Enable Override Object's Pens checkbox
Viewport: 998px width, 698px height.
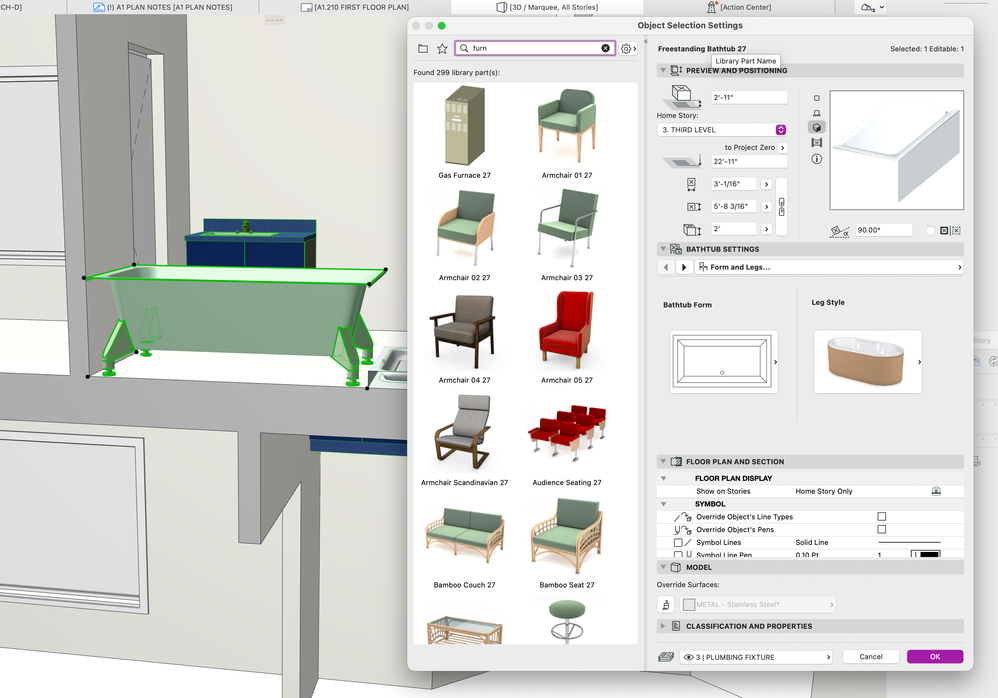(882, 529)
